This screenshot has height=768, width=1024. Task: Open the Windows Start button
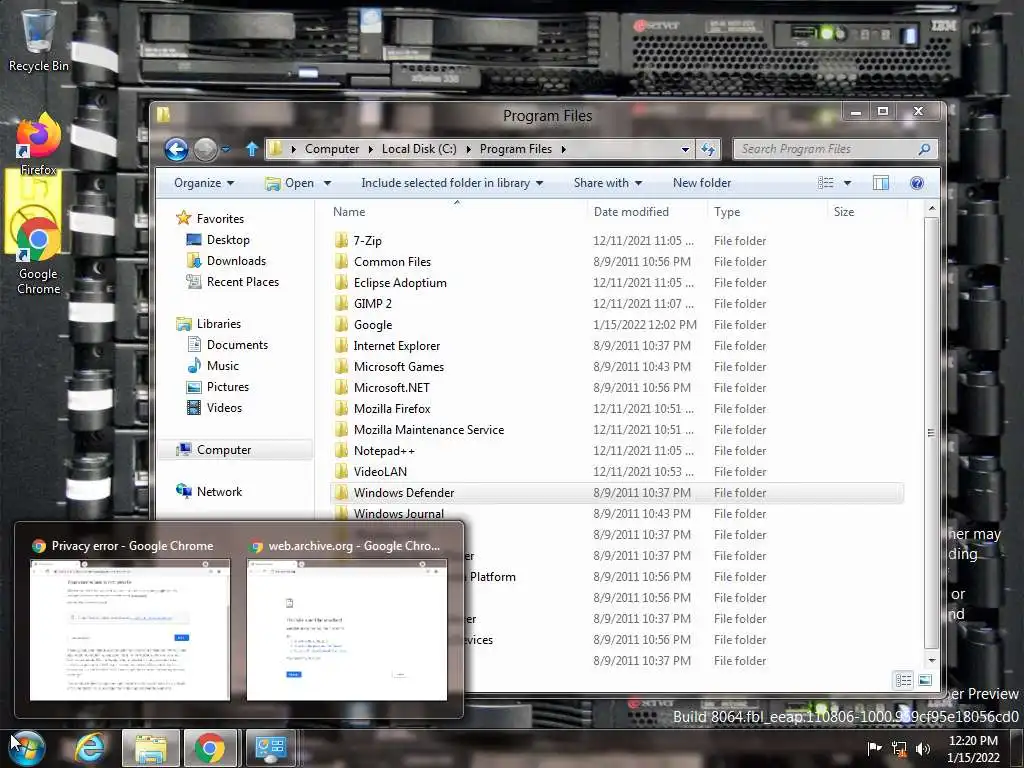[26, 748]
